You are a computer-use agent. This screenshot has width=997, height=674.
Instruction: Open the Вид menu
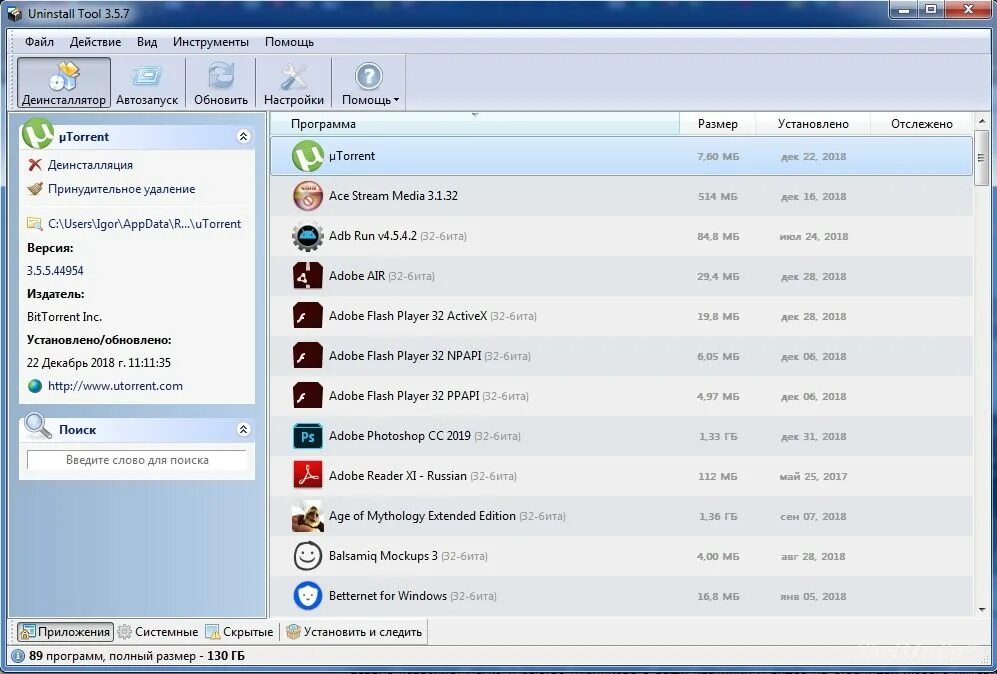[x=147, y=42]
